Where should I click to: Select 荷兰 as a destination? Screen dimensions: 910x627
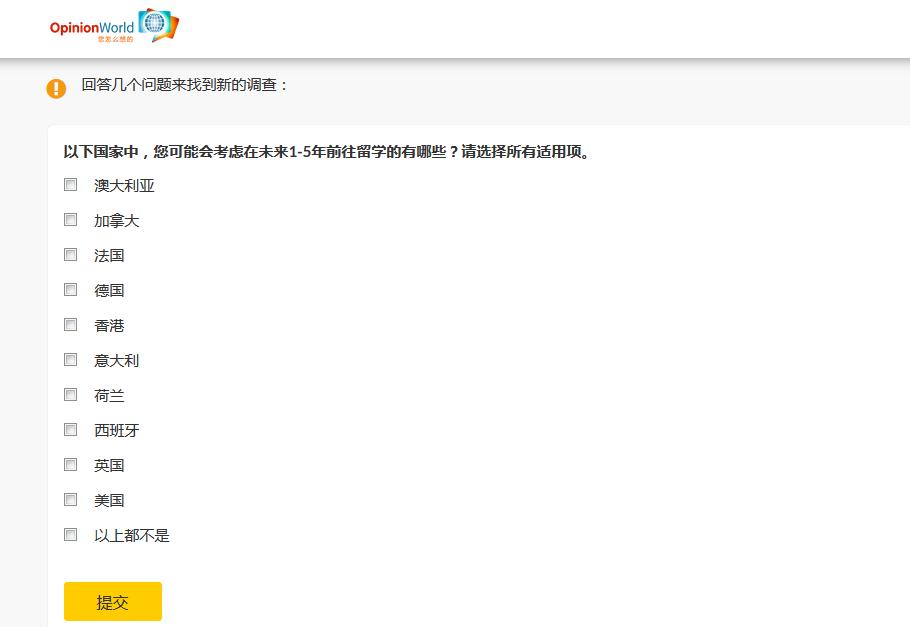tap(70, 394)
